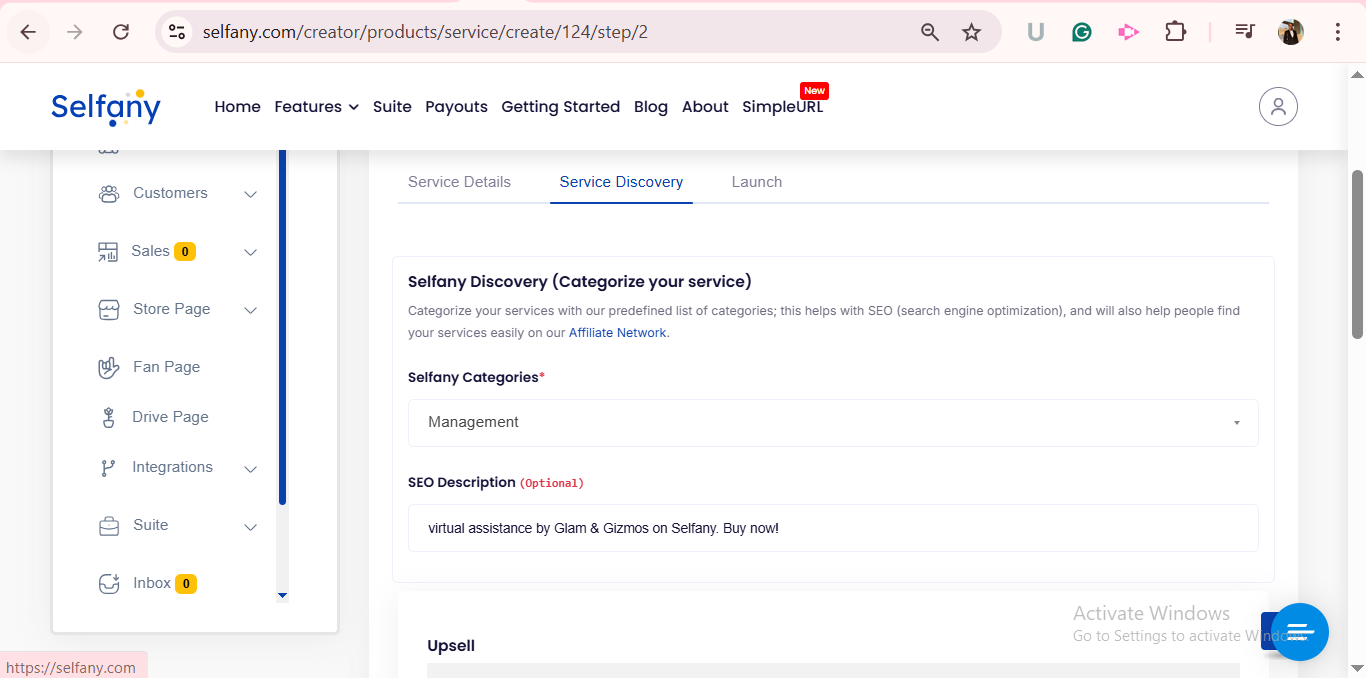The image size is (1366, 678).
Task: Open the SimpleURL link
Action: pyautogui.click(x=783, y=107)
